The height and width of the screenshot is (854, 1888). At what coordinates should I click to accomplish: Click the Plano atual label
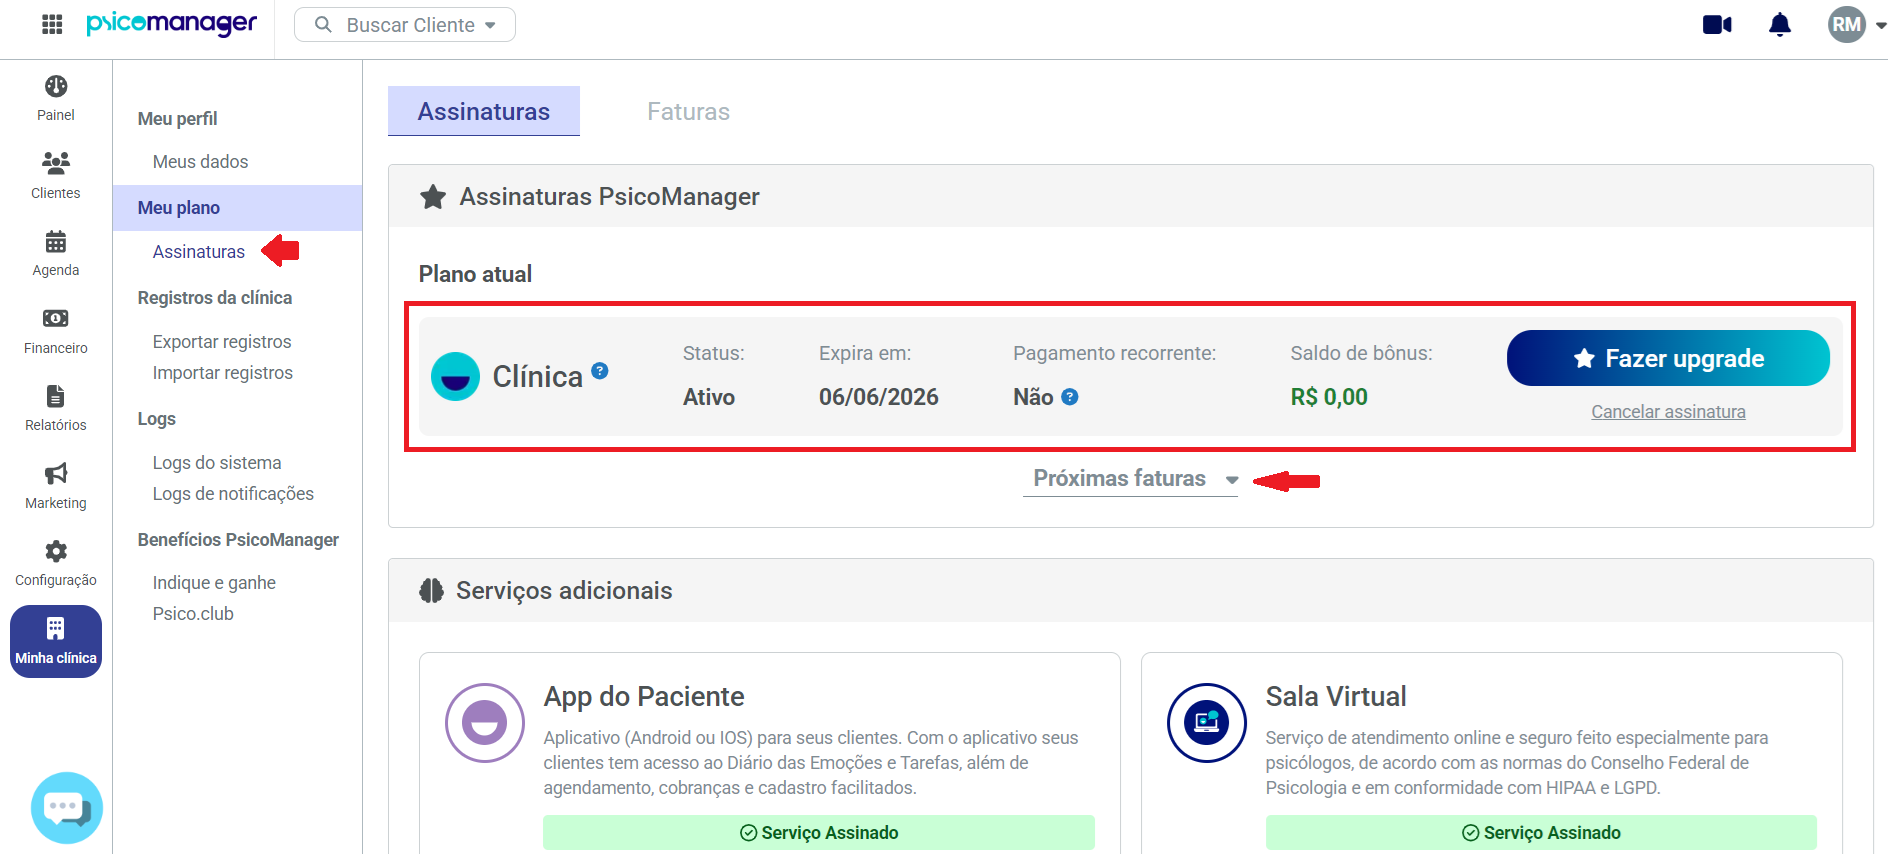tap(475, 274)
